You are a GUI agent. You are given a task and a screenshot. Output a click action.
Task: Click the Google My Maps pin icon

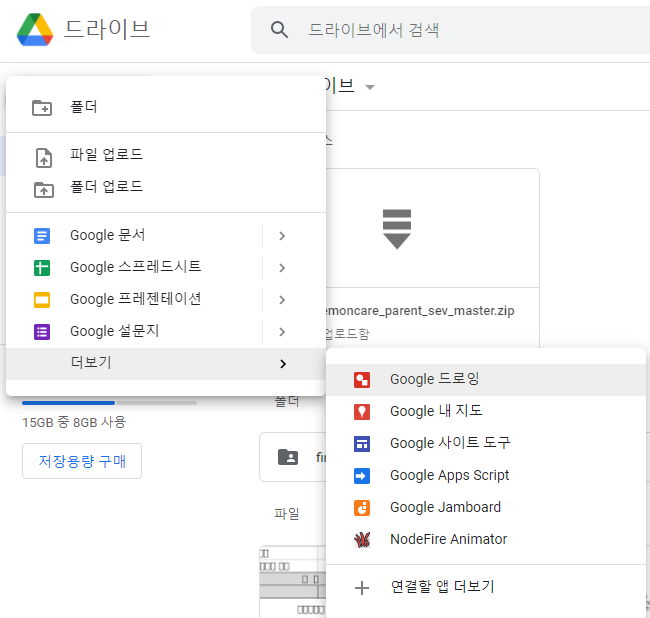362,412
